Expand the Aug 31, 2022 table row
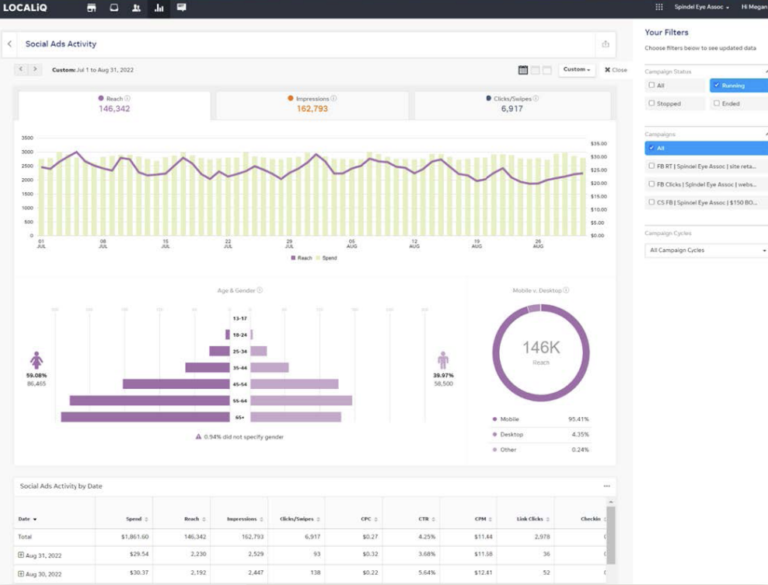The height and width of the screenshot is (585, 768). [21, 554]
